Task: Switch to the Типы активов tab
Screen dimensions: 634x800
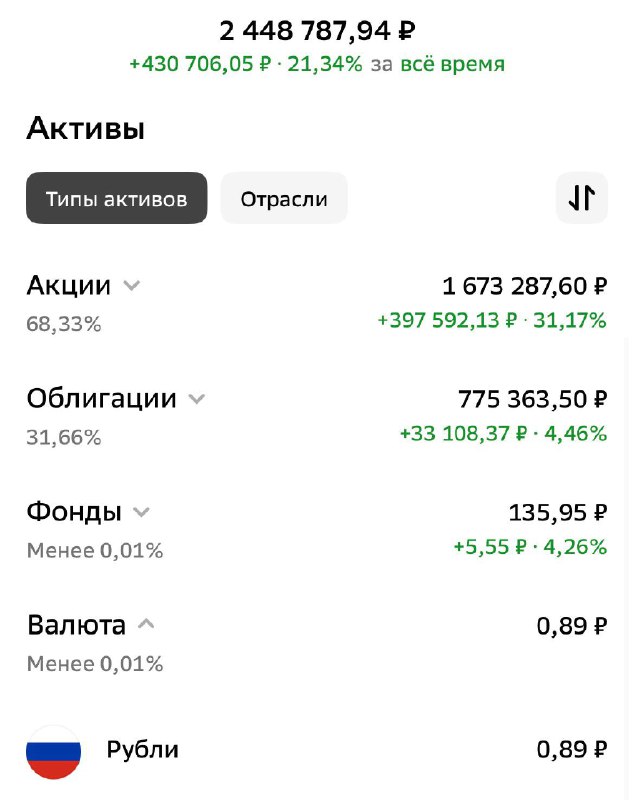Action: (x=116, y=198)
